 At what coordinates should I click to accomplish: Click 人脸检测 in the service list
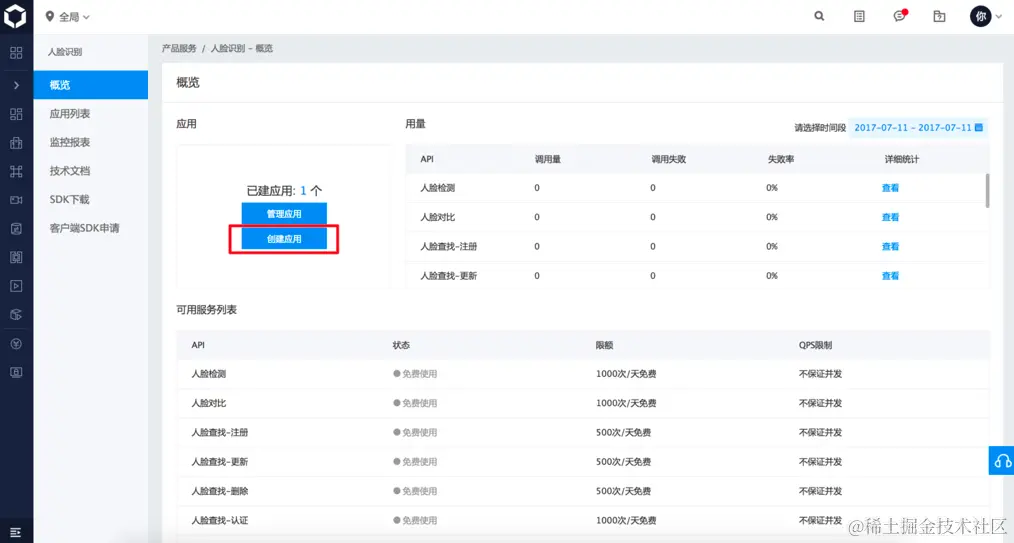click(x=208, y=374)
